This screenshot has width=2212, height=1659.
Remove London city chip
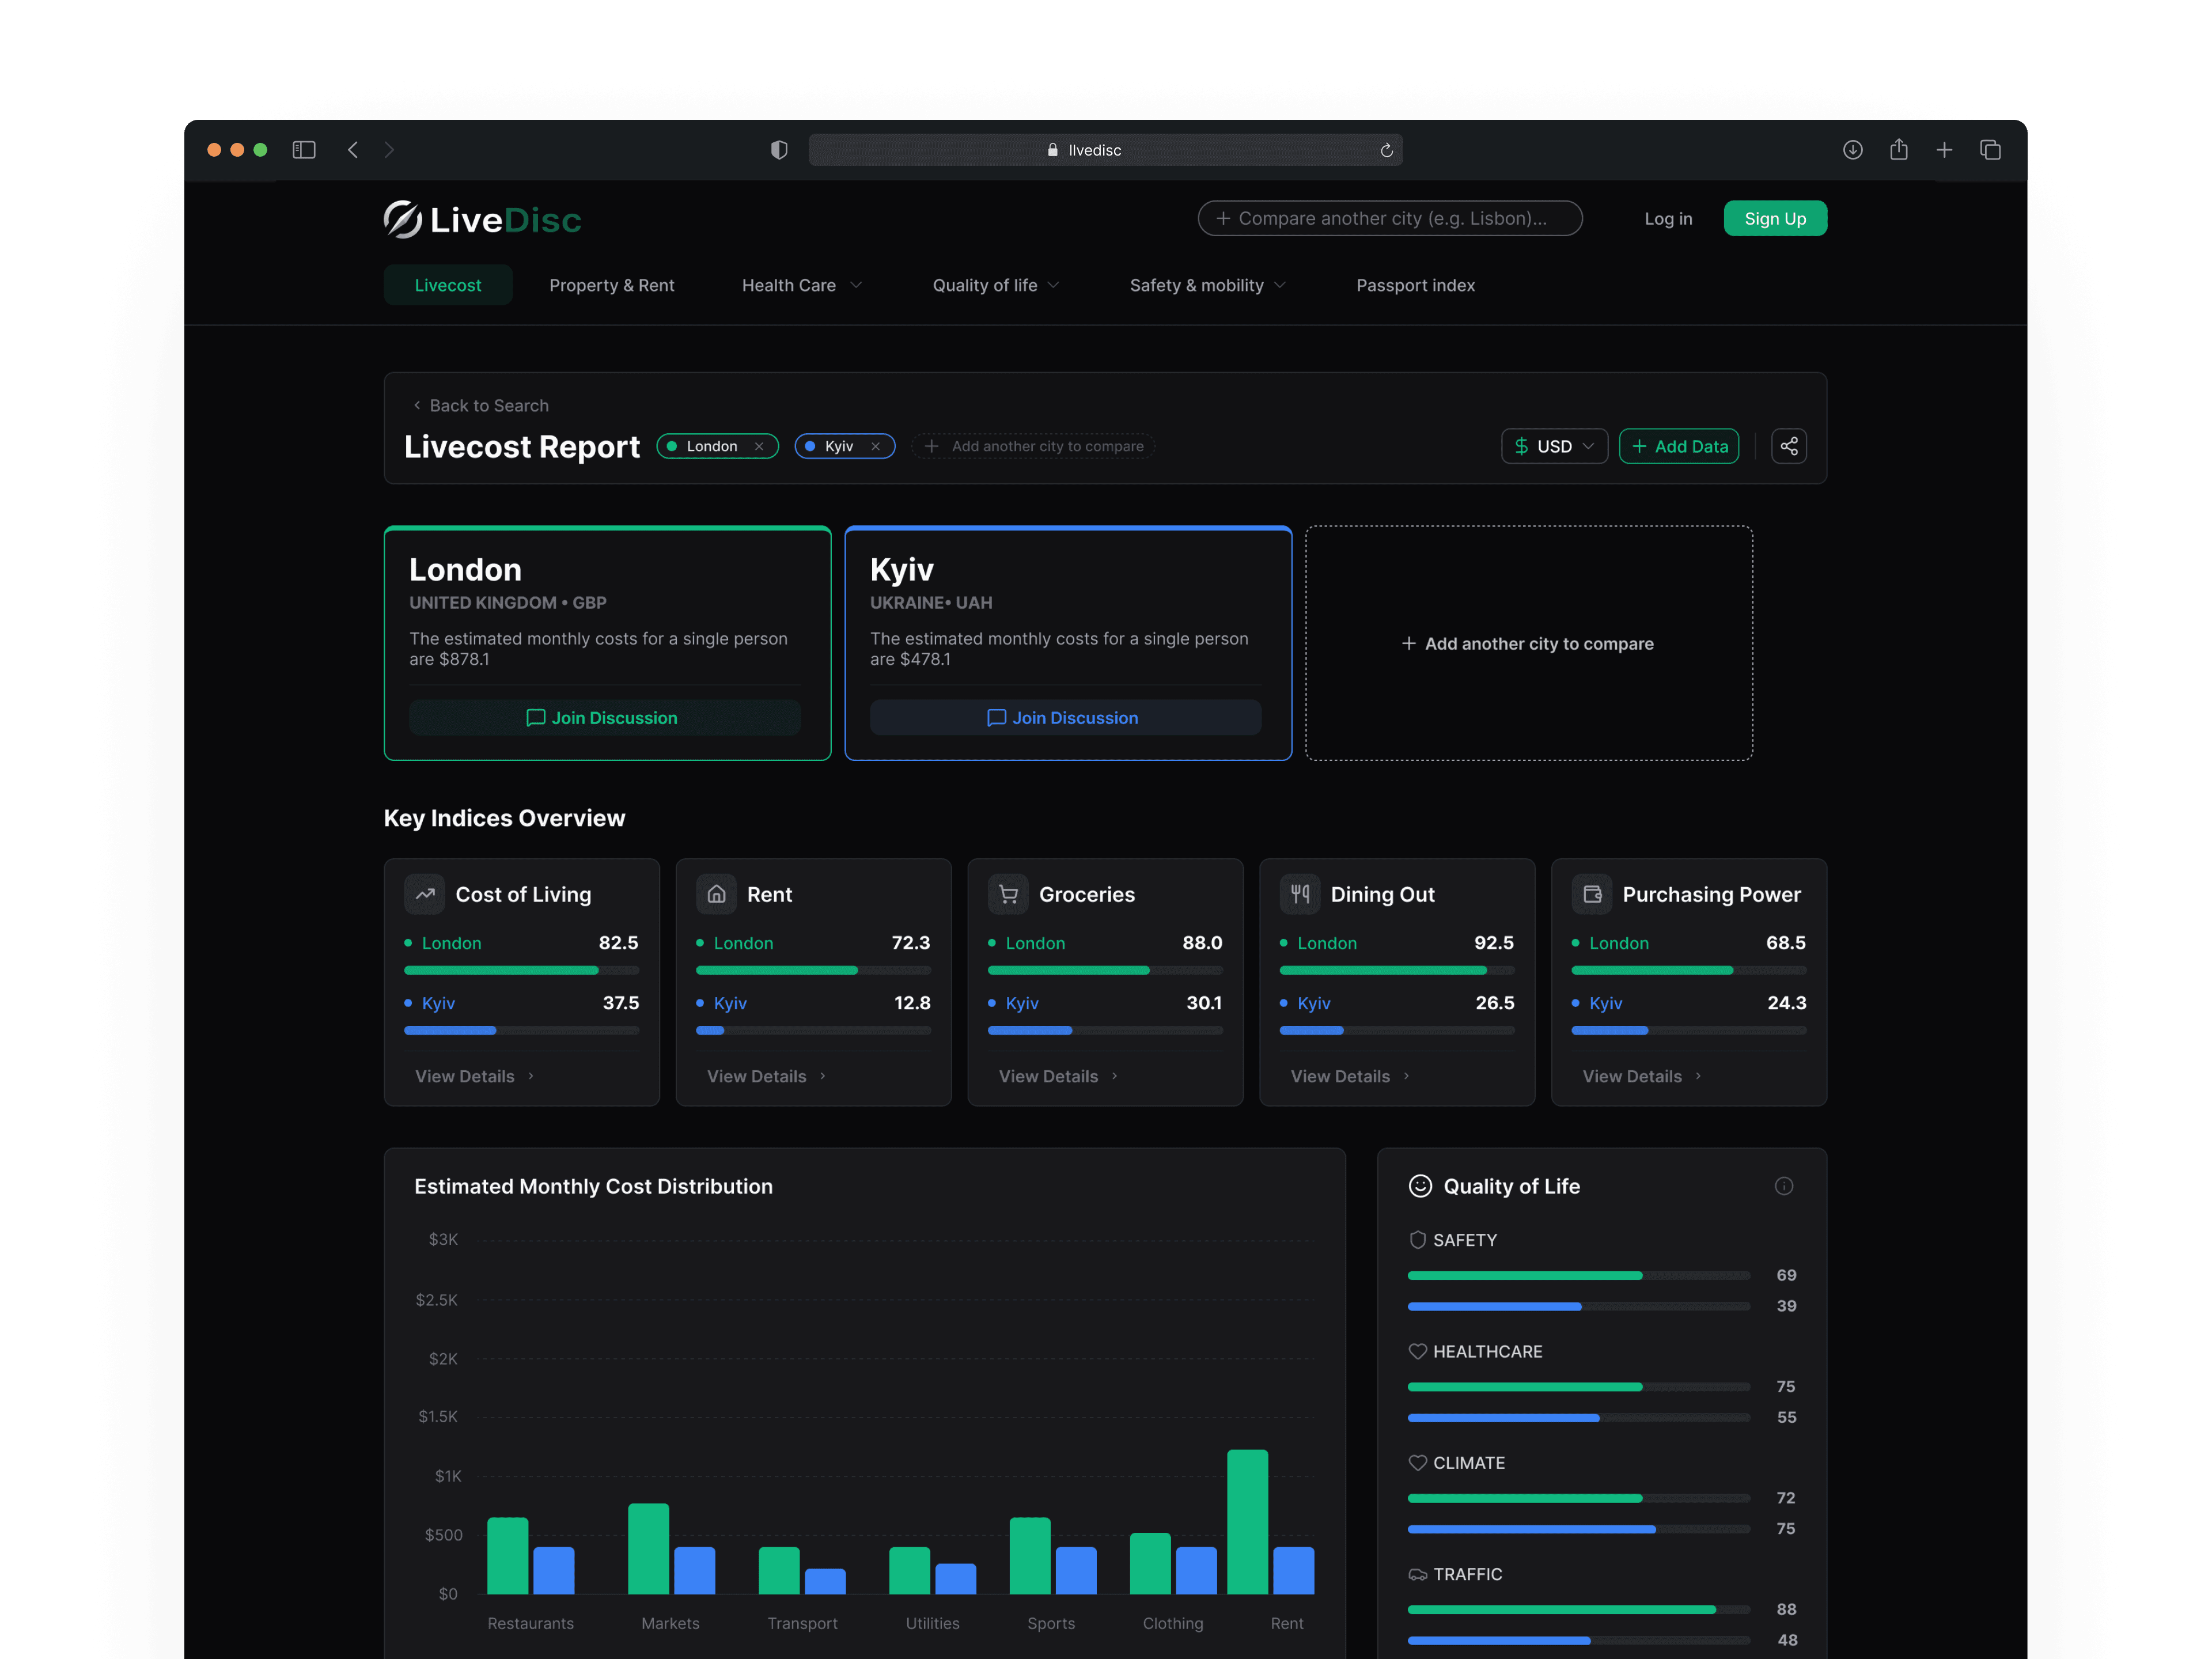click(x=759, y=446)
